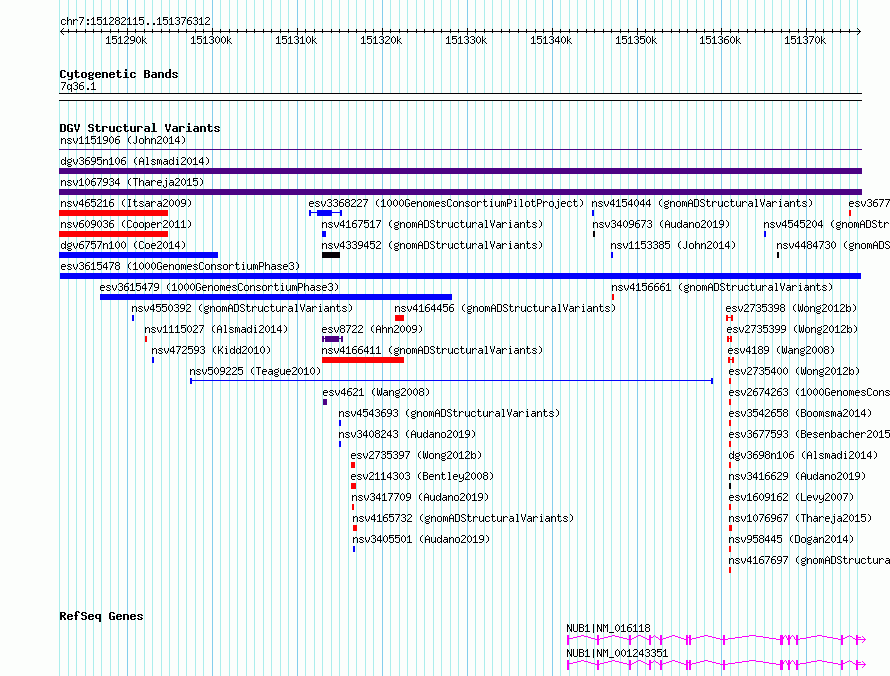Click the esv3677593 (Besenbacher2015) label
890x676 pixels.
pyautogui.click(x=809, y=434)
